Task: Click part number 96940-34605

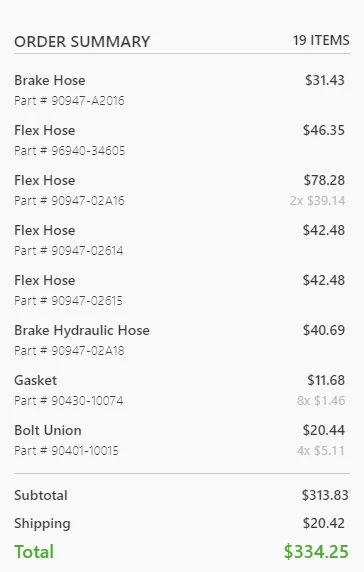Action: [x=70, y=150]
